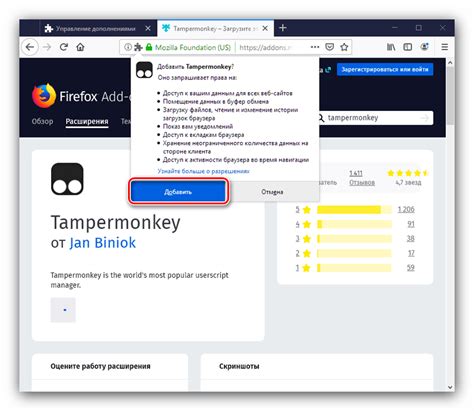Open the 17 two-star reviews count

[411, 253]
